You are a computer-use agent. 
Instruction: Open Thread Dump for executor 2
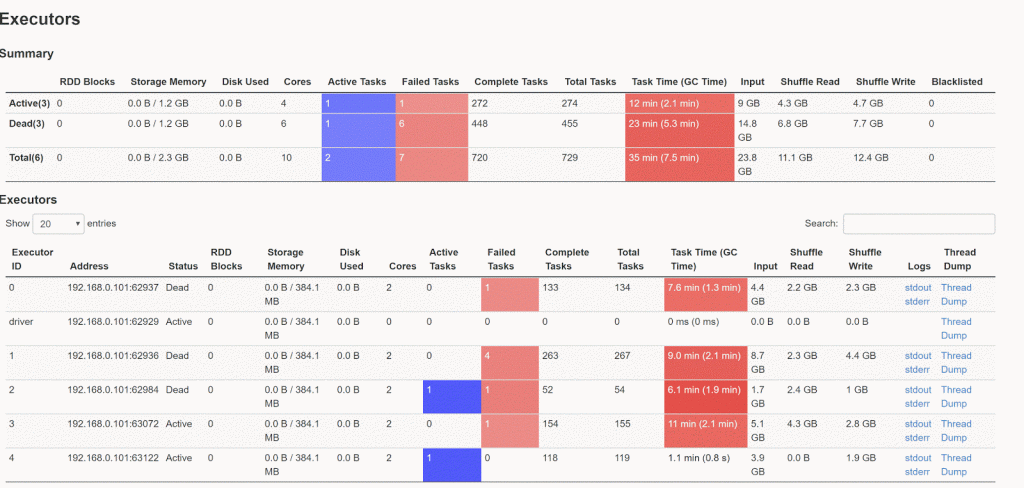coord(956,397)
